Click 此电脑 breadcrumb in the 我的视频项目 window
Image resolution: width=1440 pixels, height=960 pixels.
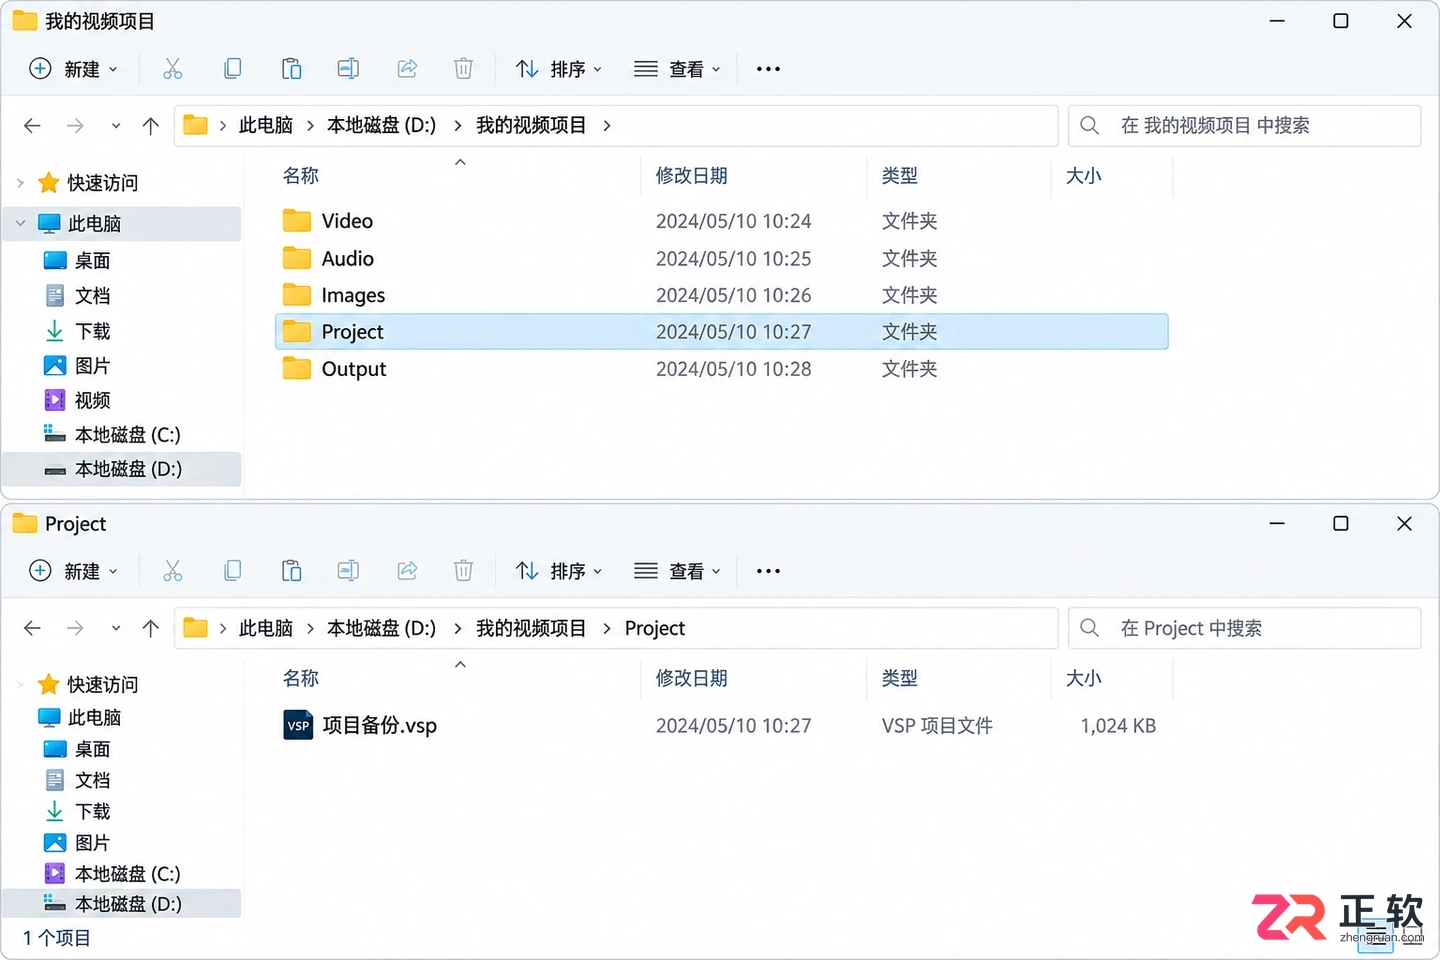(x=266, y=126)
